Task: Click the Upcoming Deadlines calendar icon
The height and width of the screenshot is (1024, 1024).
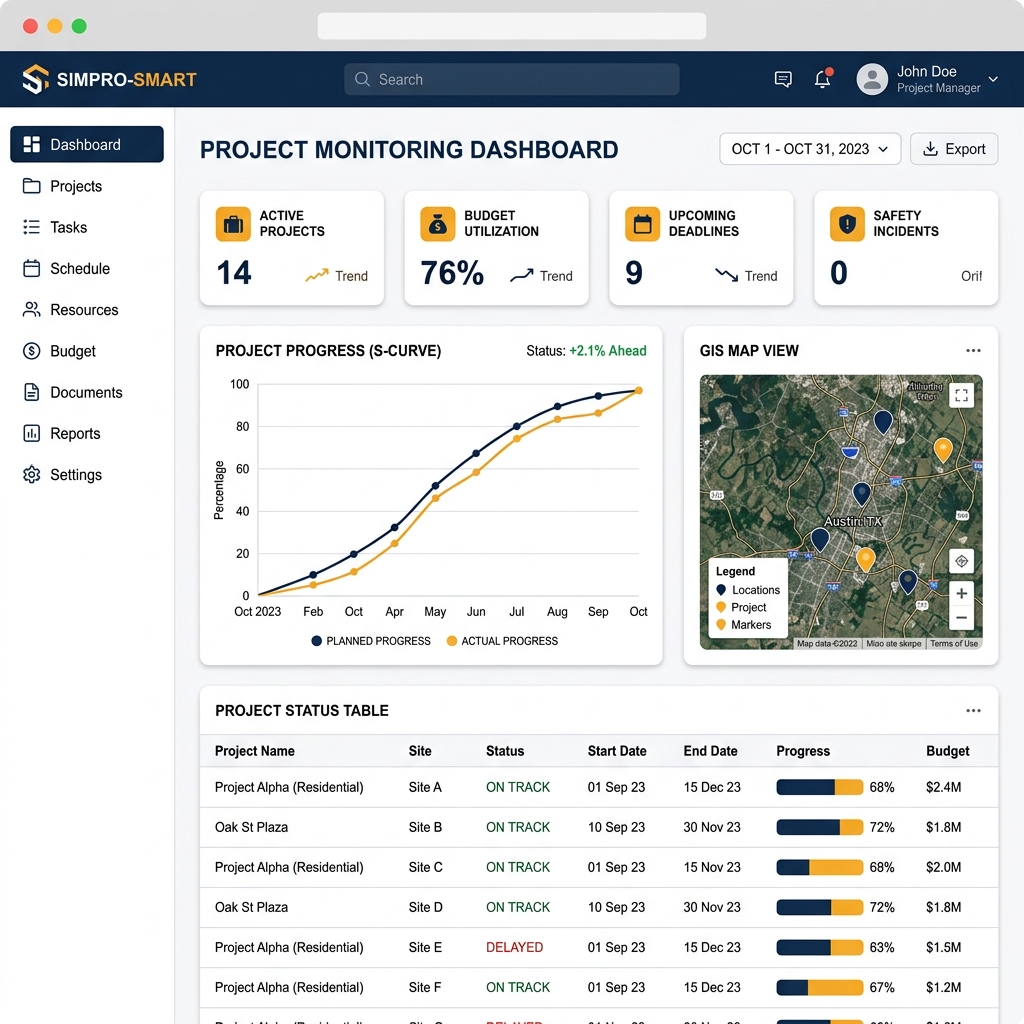Action: [x=643, y=224]
